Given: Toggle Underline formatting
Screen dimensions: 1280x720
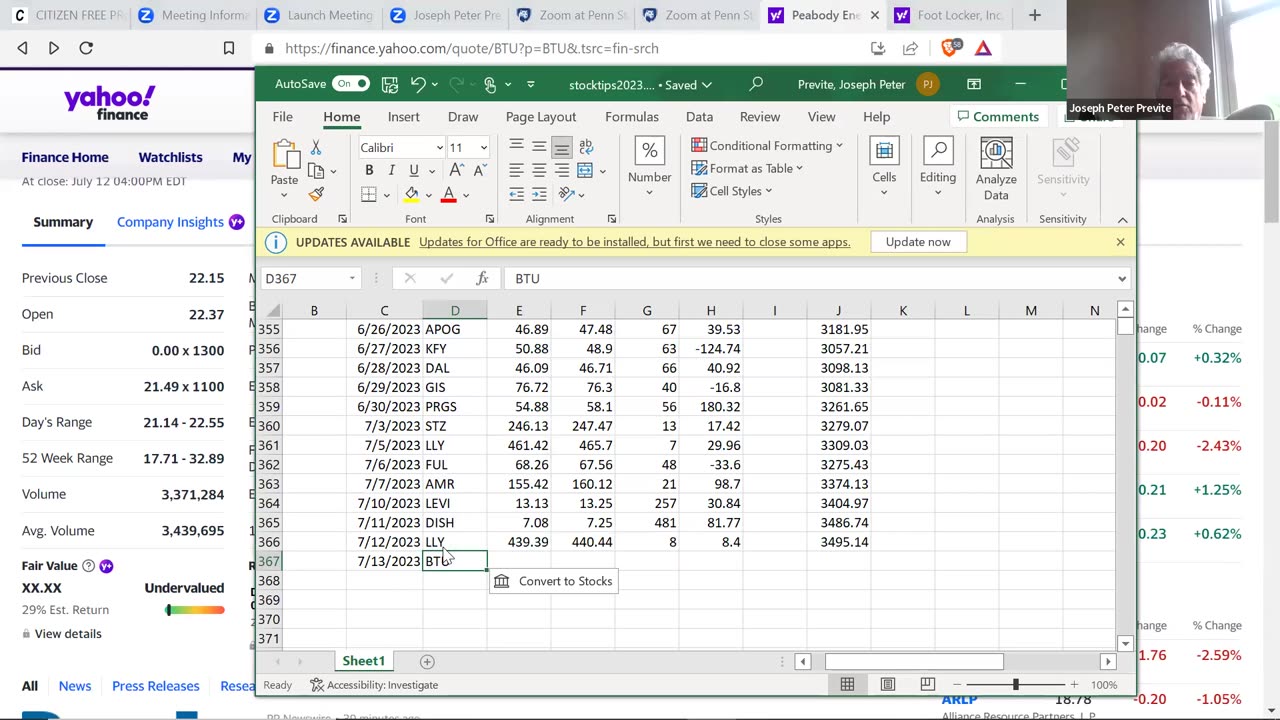Looking at the screenshot, I should pos(413,171).
